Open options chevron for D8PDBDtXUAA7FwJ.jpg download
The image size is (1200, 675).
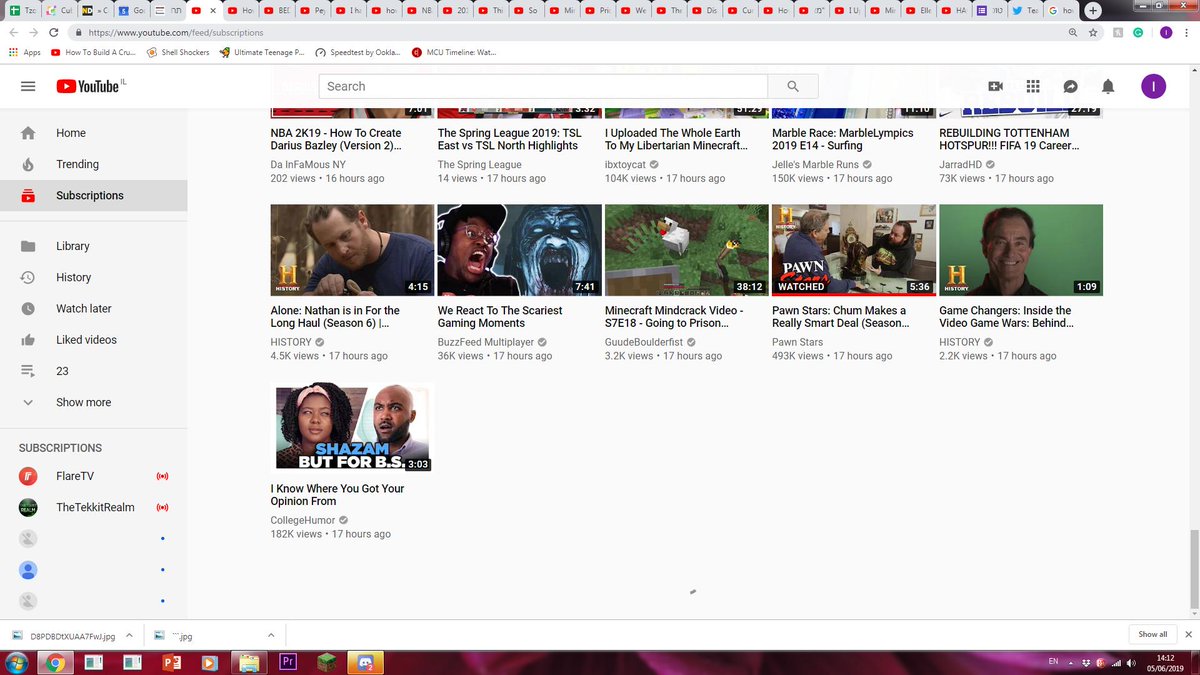[130, 635]
